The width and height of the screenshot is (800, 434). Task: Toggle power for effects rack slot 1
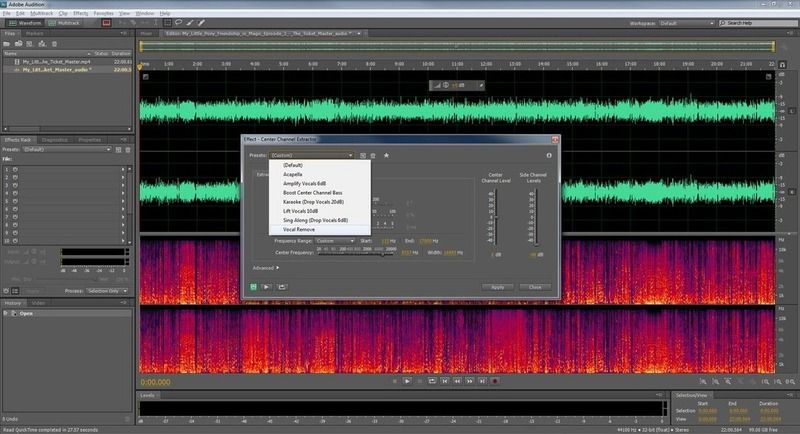click(15, 169)
